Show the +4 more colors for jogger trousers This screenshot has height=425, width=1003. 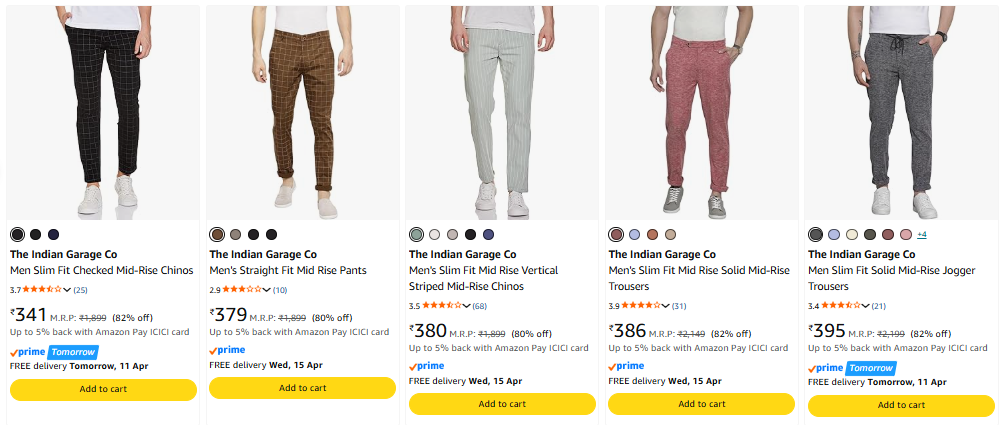click(922, 235)
